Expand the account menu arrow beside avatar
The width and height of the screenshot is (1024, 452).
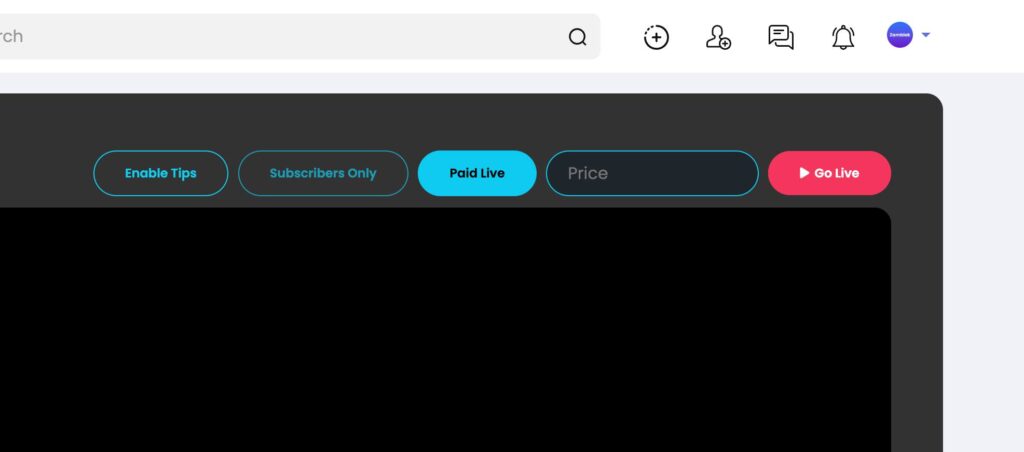tap(925, 35)
